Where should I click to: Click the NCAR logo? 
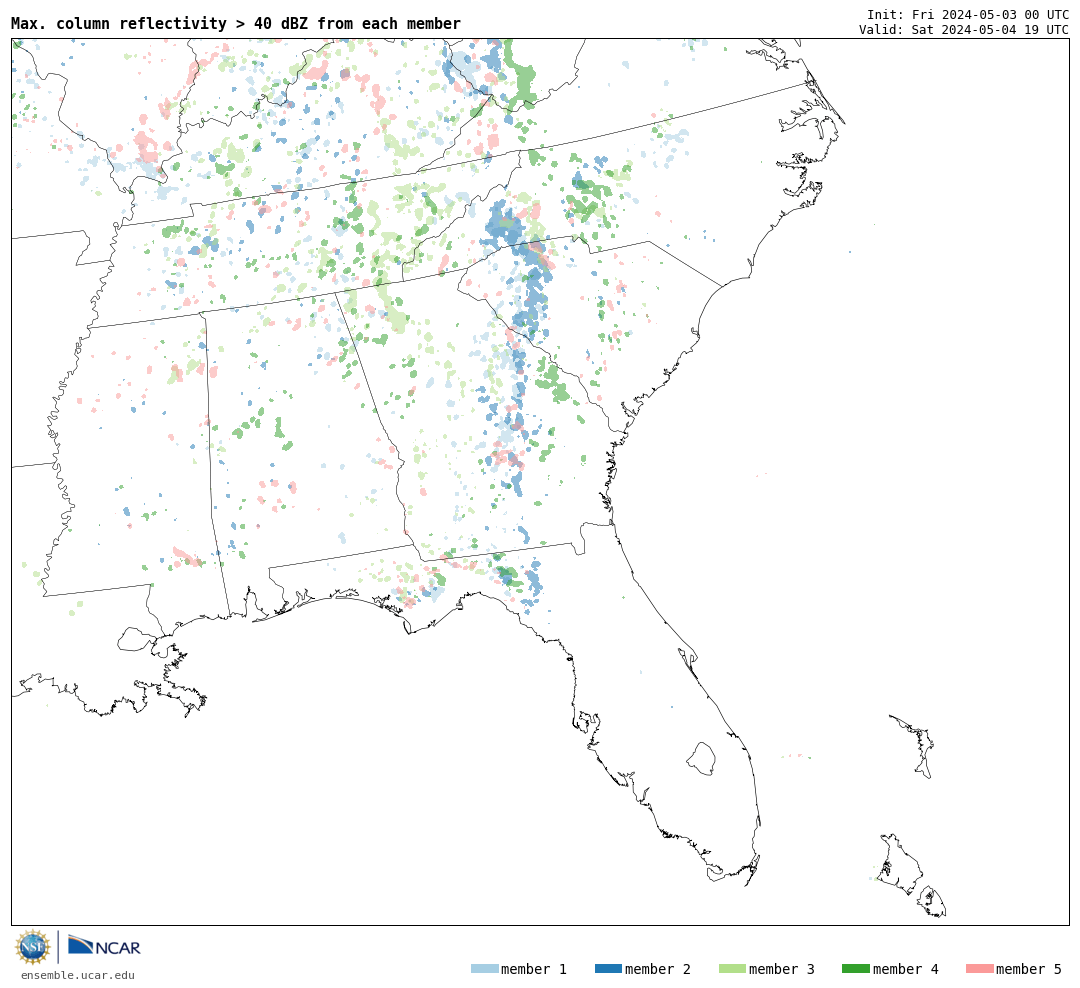point(104,946)
